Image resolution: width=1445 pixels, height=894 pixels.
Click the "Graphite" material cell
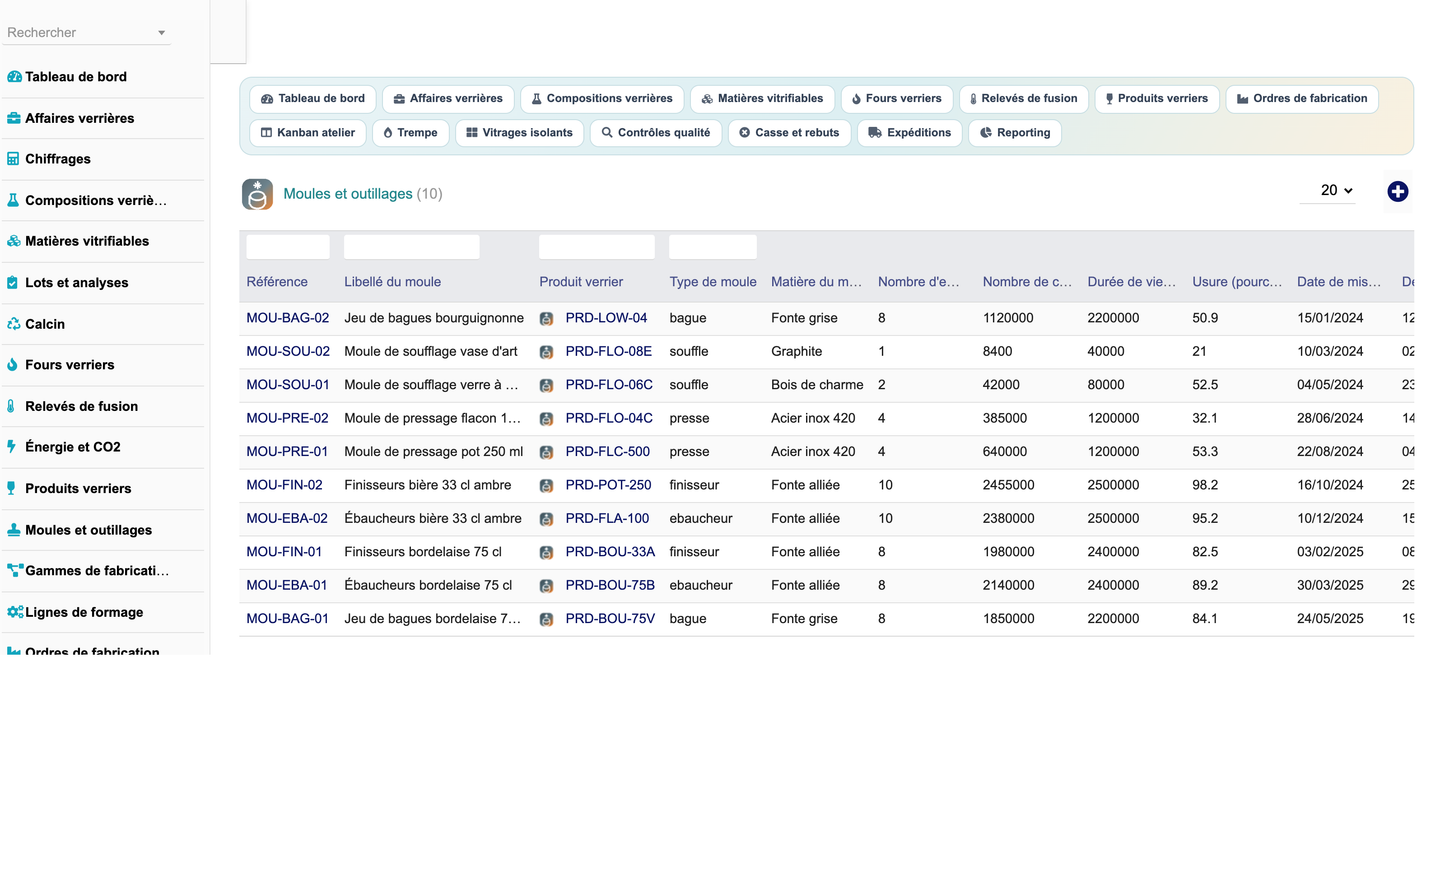tap(797, 351)
